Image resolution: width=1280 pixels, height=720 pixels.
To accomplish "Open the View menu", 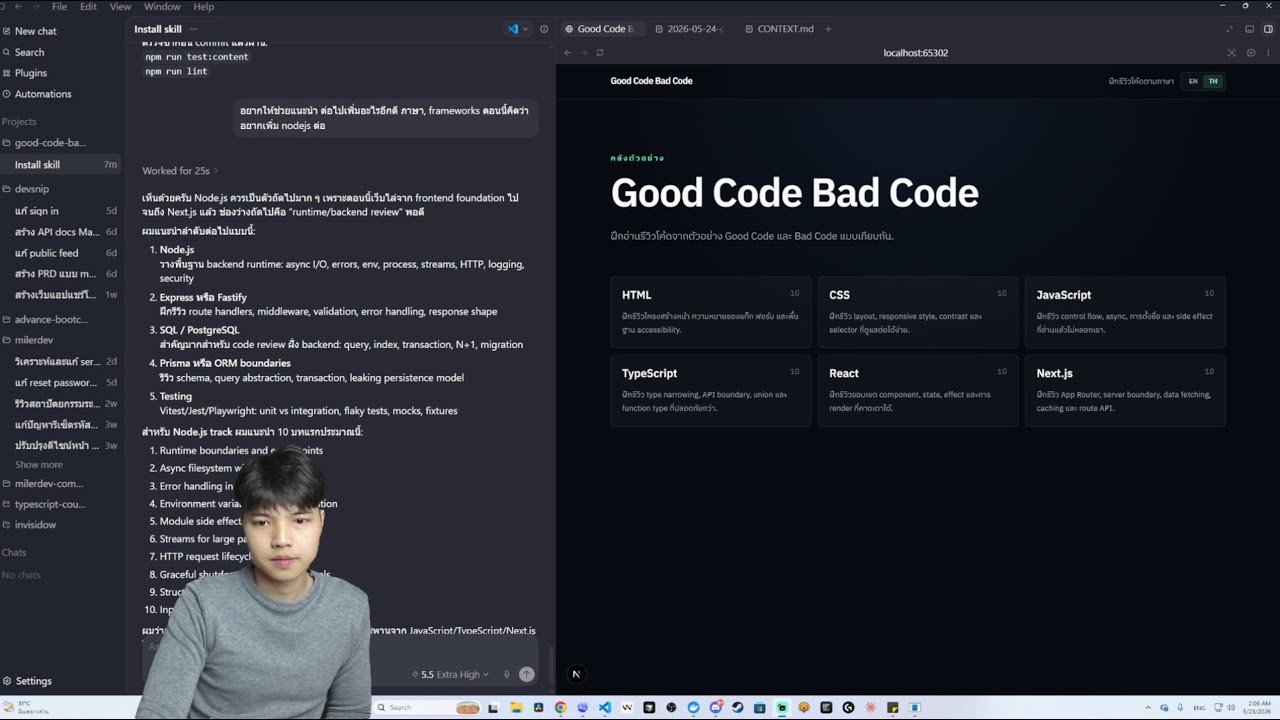I will coord(120,7).
